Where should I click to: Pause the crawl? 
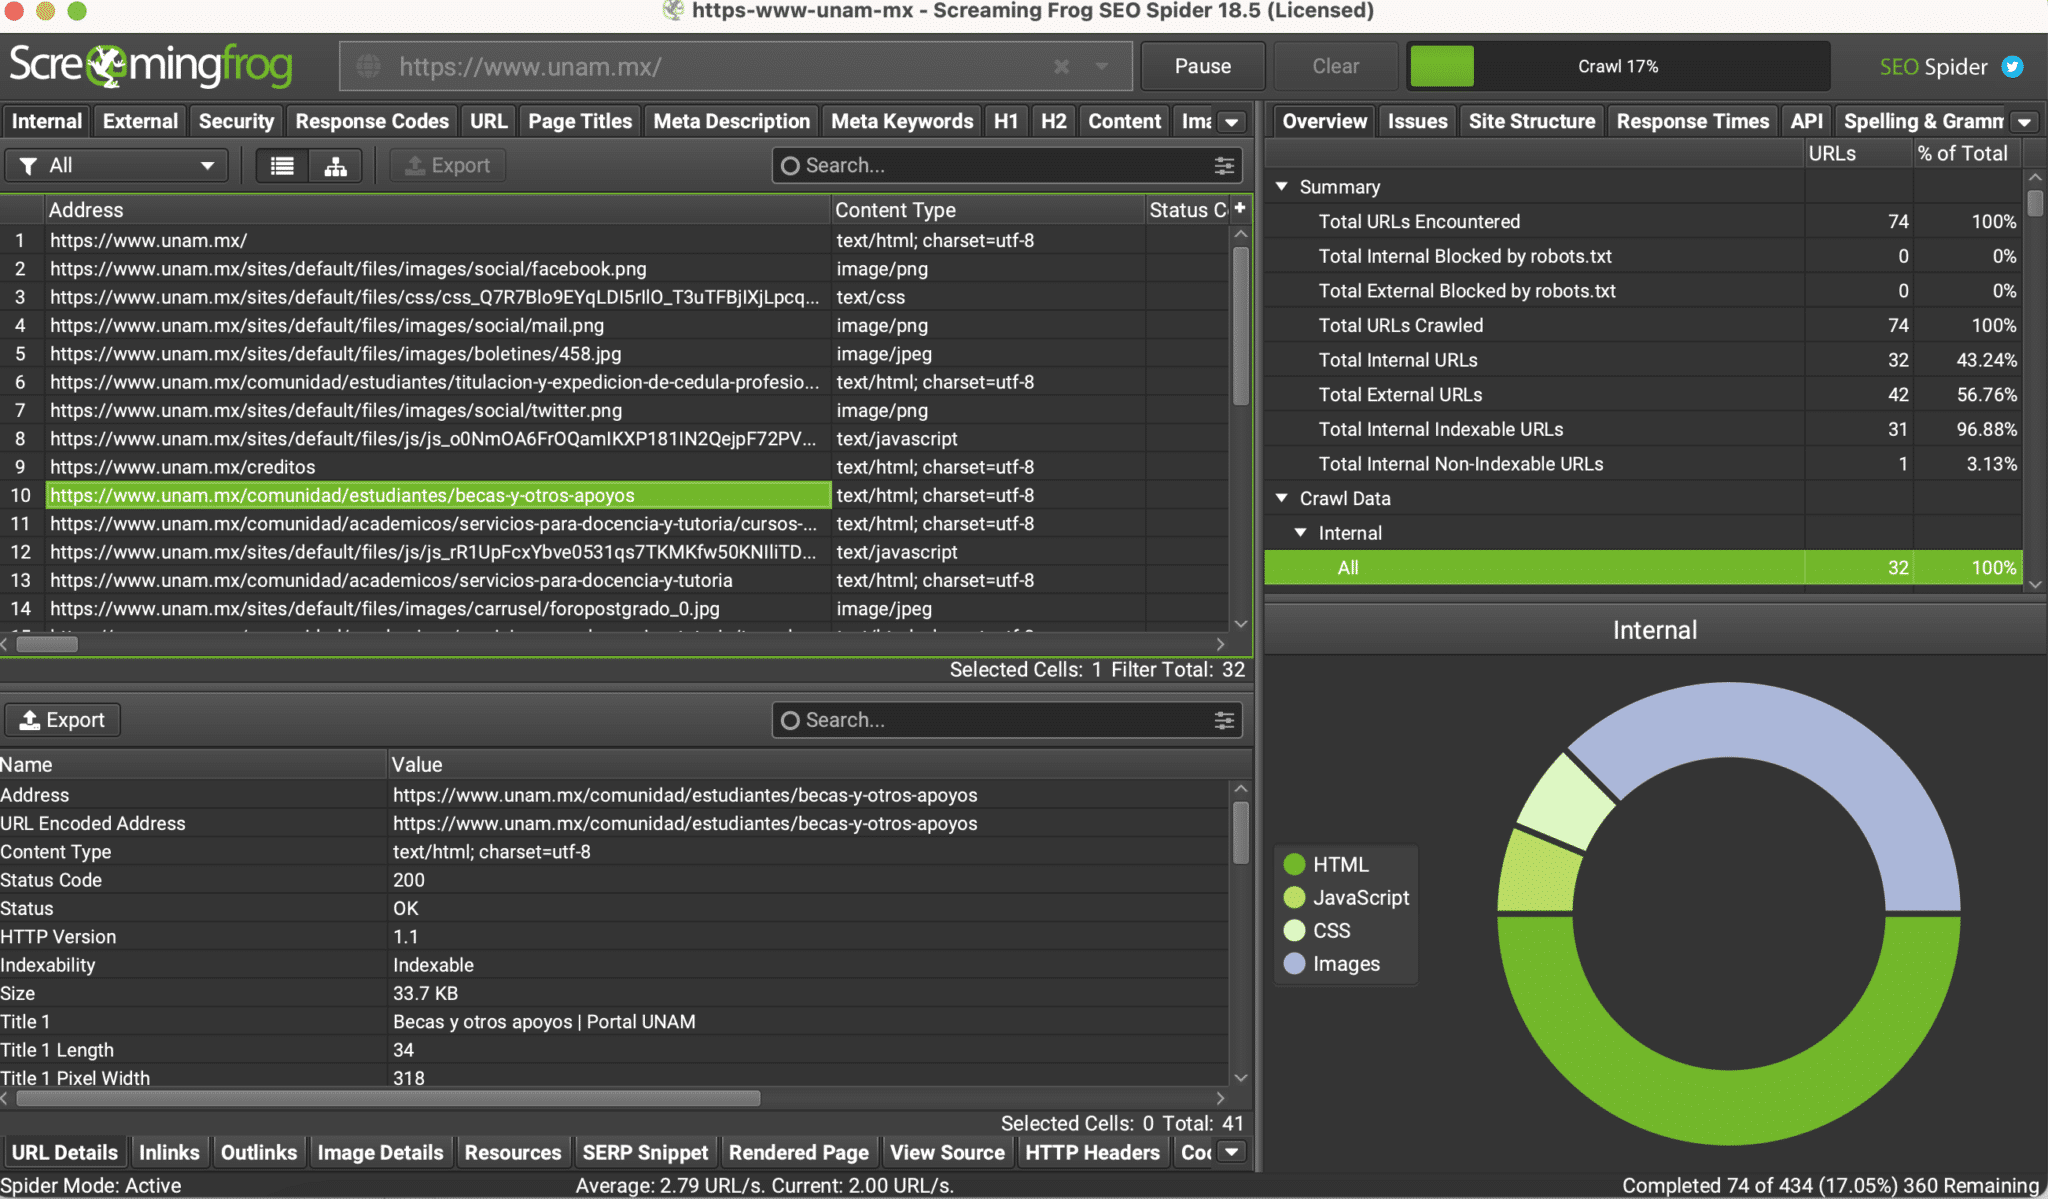[1202, 67]
